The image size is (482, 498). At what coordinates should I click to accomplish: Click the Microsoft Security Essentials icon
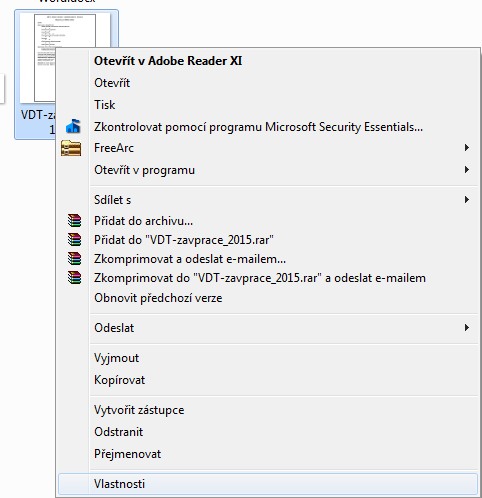point(73,126)
